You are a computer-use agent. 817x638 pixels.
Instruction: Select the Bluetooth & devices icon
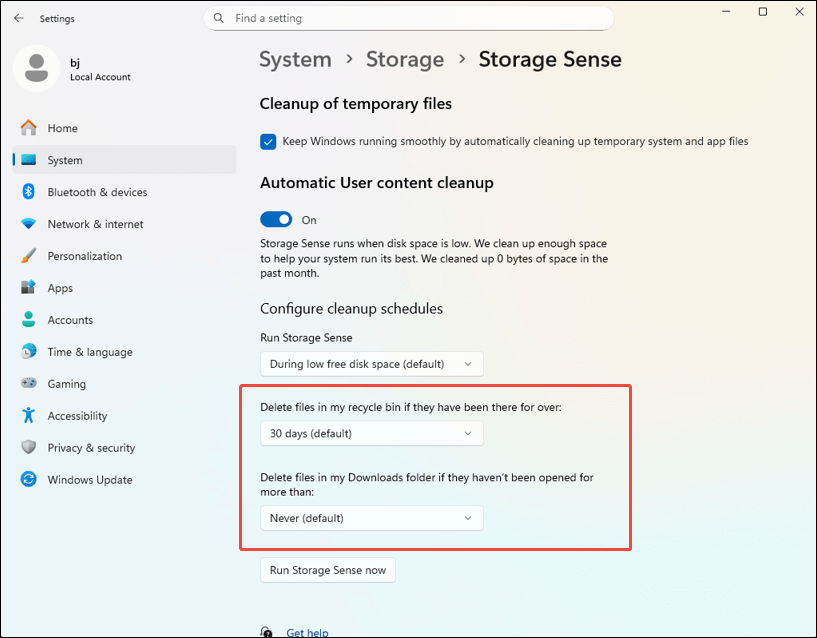[x=29, y=191]
